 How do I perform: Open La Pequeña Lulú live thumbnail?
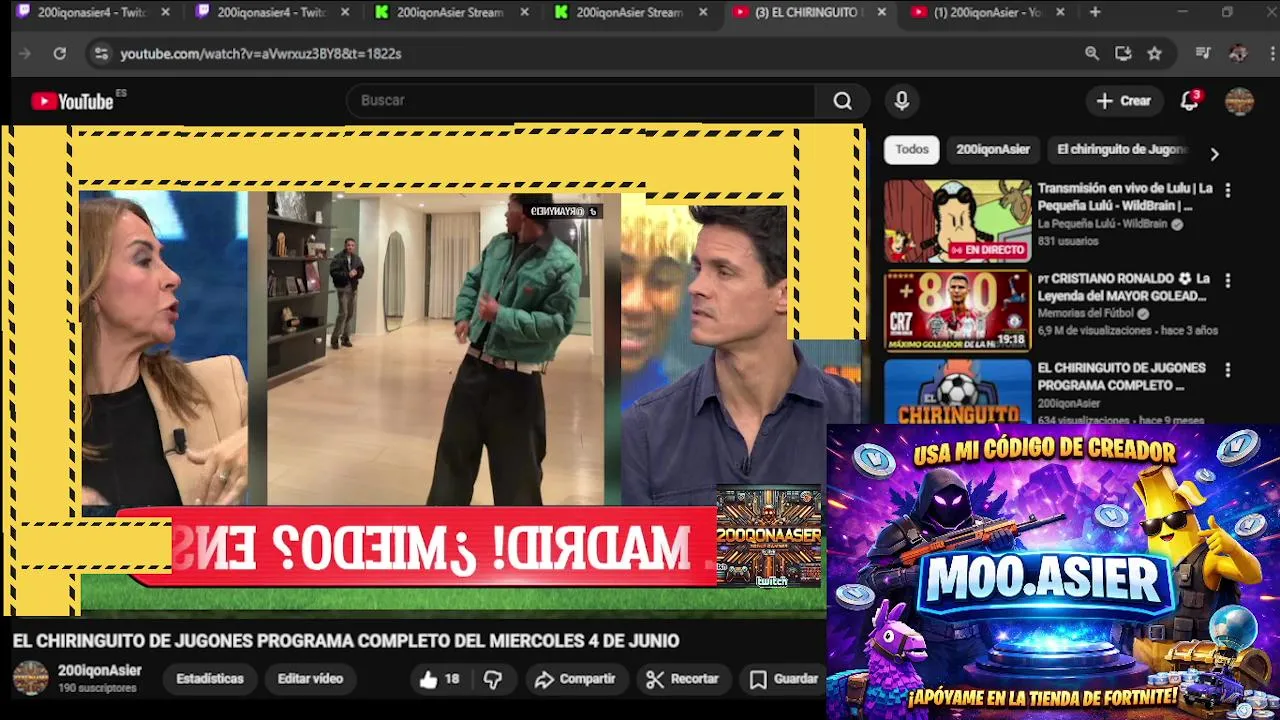click(x=957, y=221)
